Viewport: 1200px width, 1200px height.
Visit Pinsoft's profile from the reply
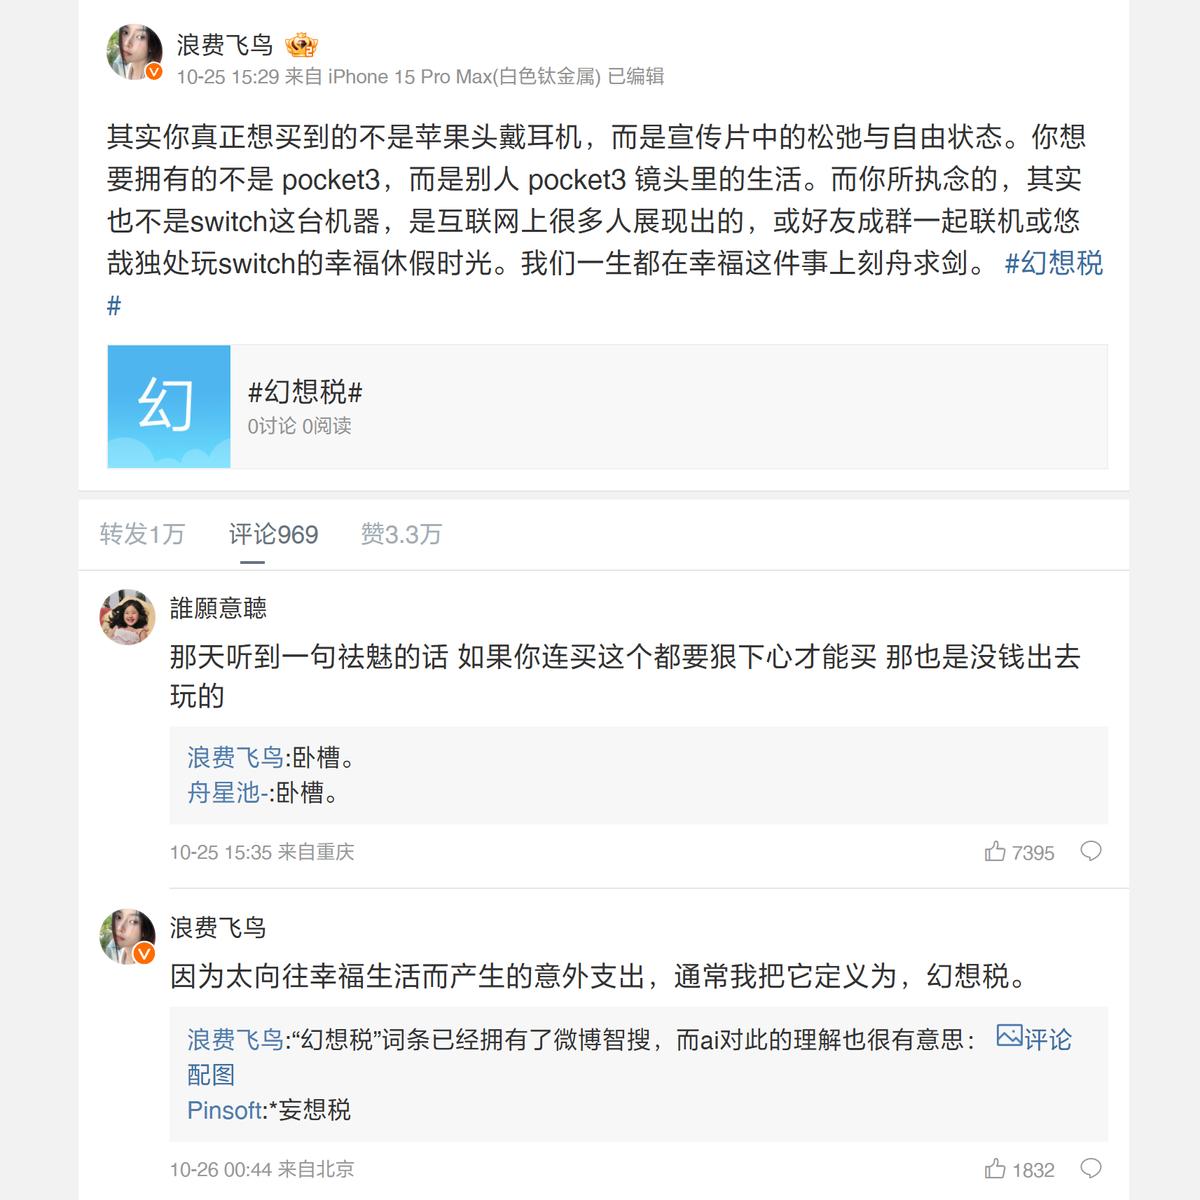pos(225,1110)
